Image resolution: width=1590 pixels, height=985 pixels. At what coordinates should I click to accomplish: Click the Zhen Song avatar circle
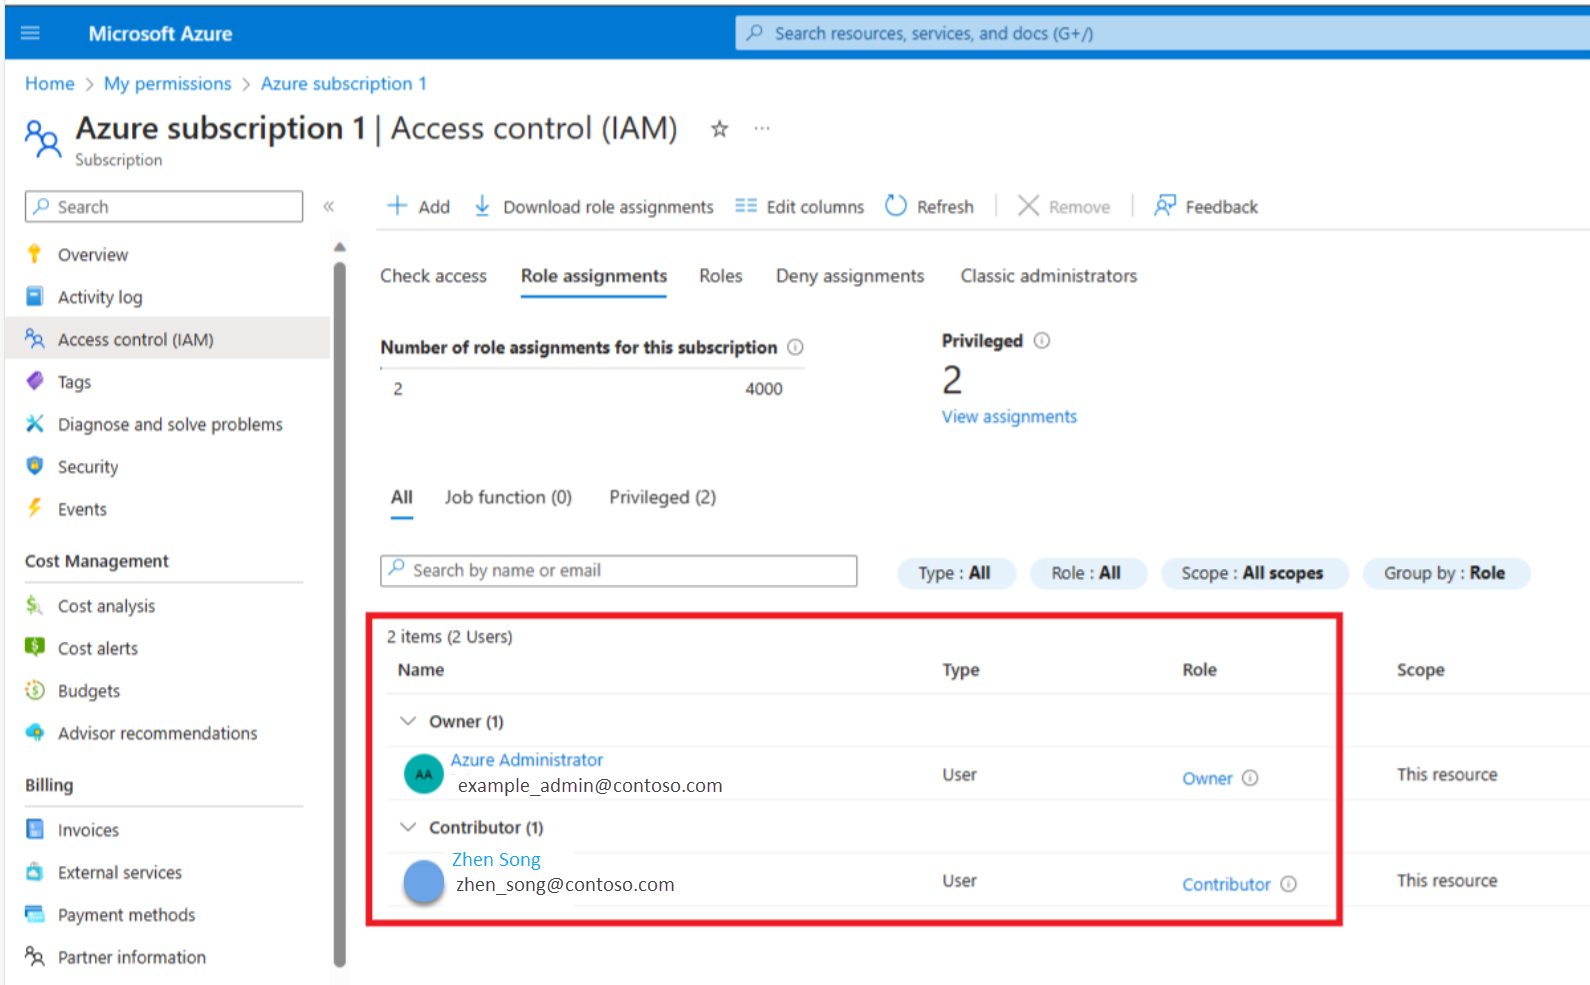tap(424, 881)
